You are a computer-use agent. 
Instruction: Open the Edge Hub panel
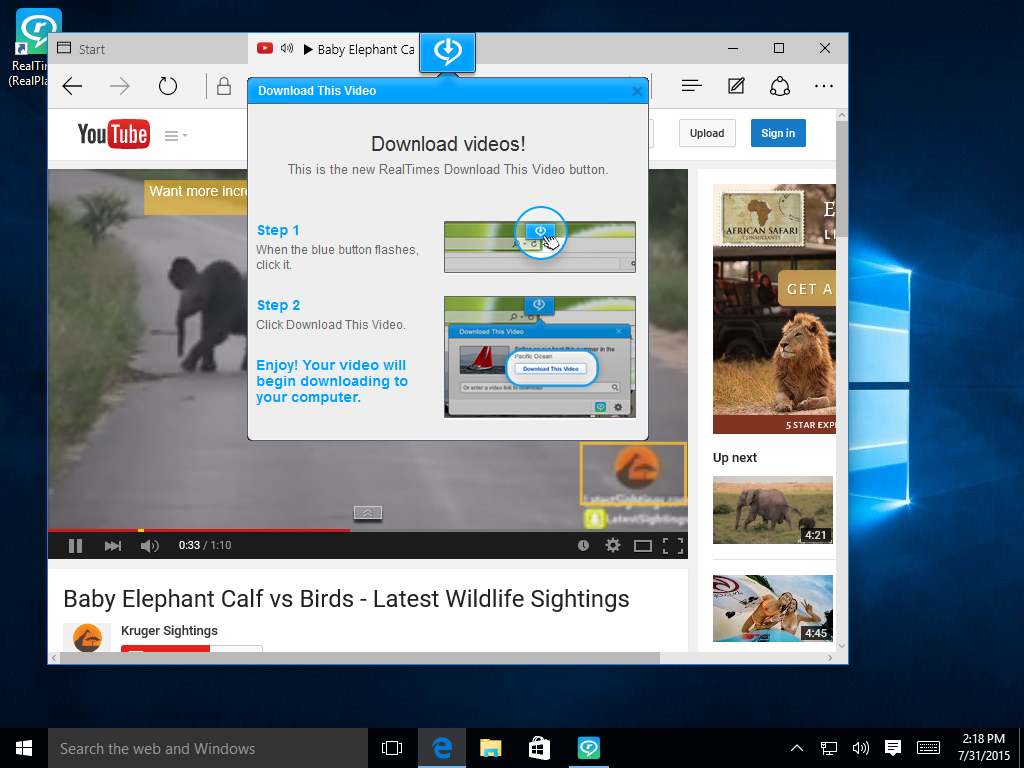pyautogui.click(x=691, y=87)
